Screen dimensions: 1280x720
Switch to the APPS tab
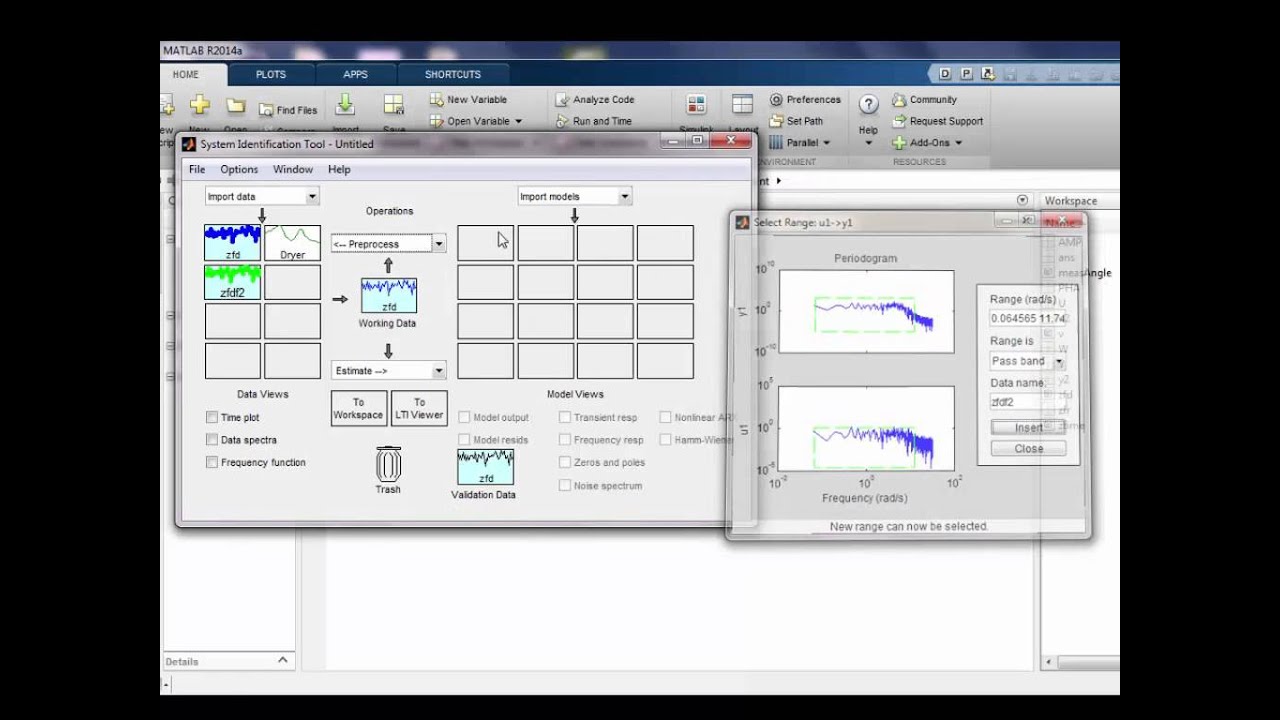tap(355, 74)
